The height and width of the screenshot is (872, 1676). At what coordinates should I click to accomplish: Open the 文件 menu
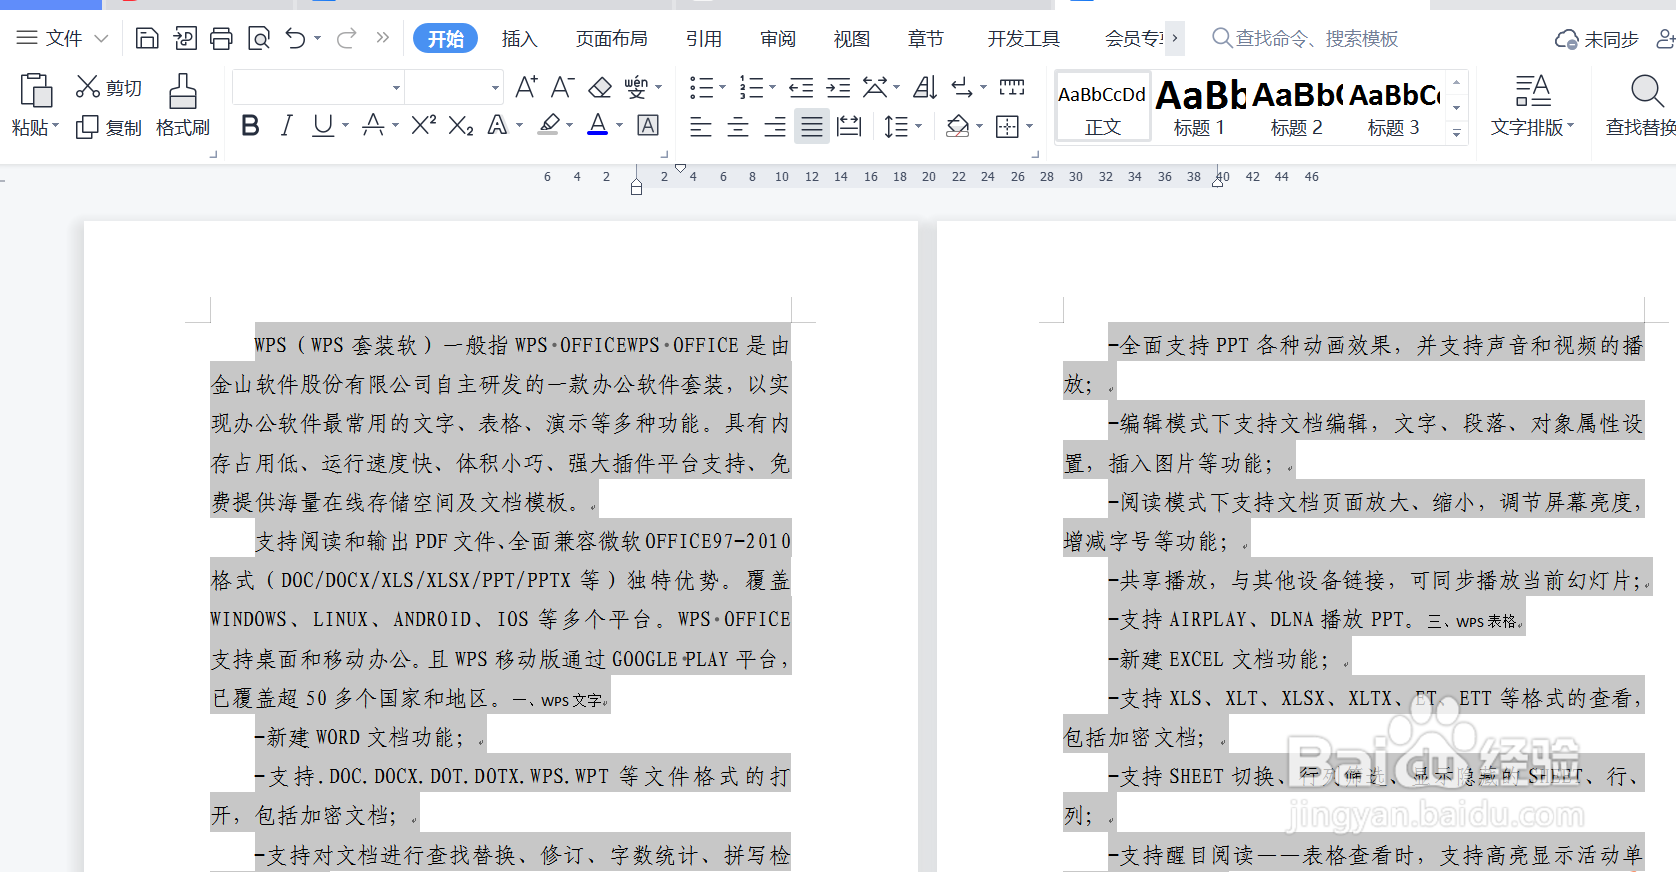coord(62,38)
